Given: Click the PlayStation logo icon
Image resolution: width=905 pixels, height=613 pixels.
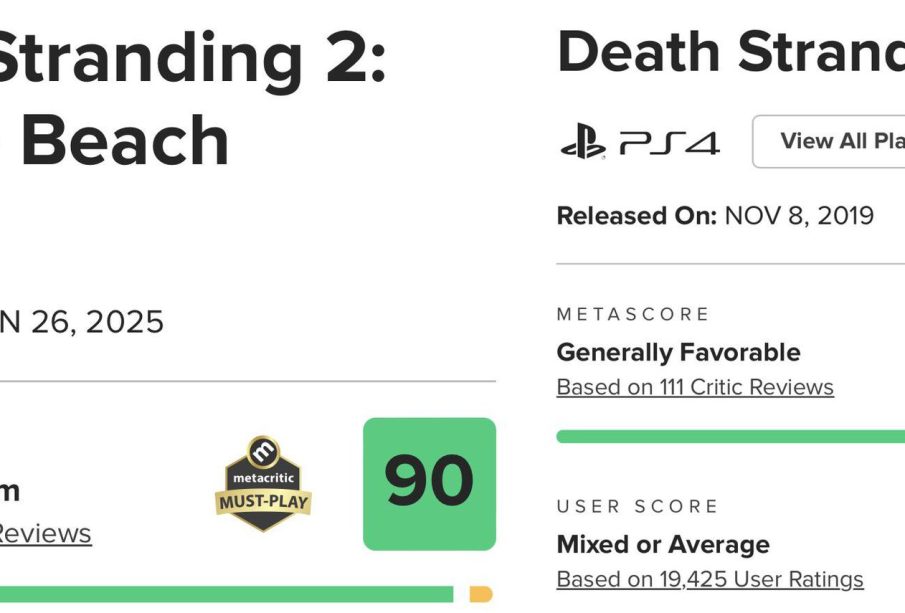Looking at the screenshot, I should pyautogui.click(x=583, y=142).
